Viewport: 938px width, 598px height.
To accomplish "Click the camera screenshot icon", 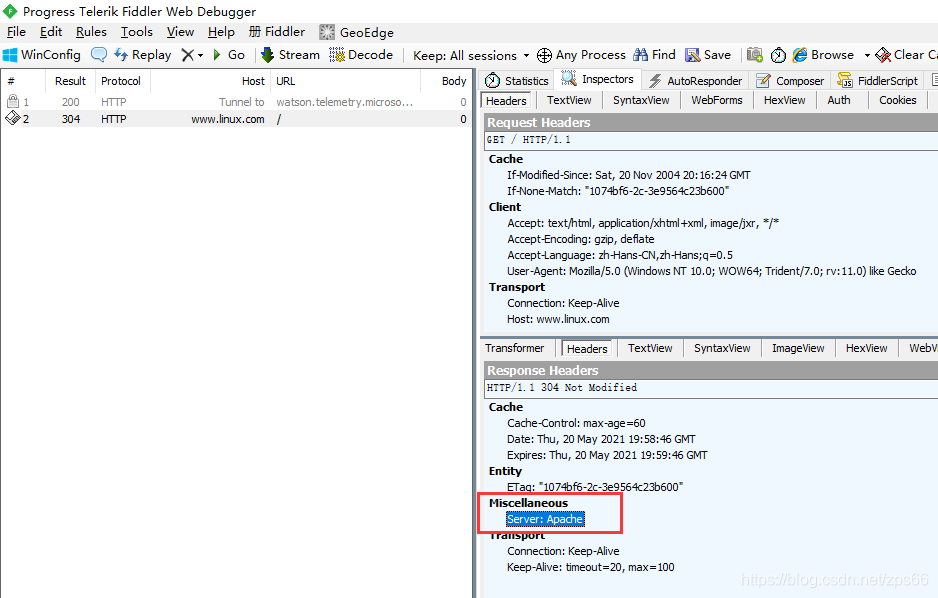I will (x=755, y=55).
